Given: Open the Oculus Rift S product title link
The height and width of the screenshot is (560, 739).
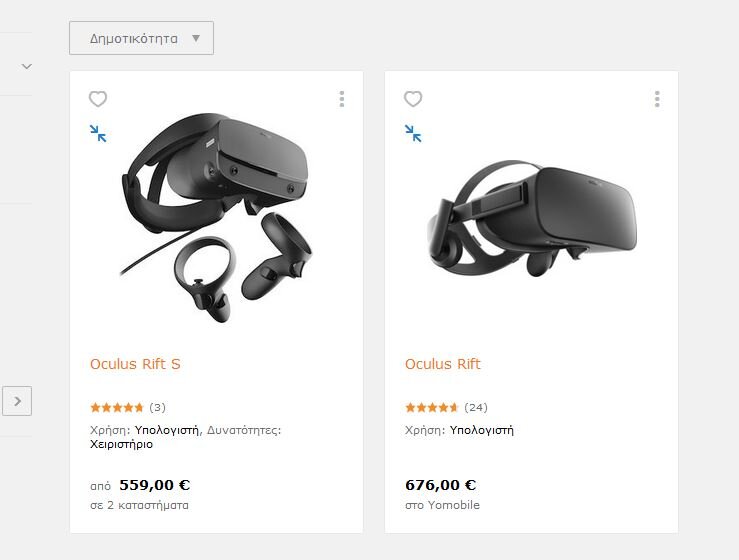Looking at the screenshot, I should click(x=135, y=364).
